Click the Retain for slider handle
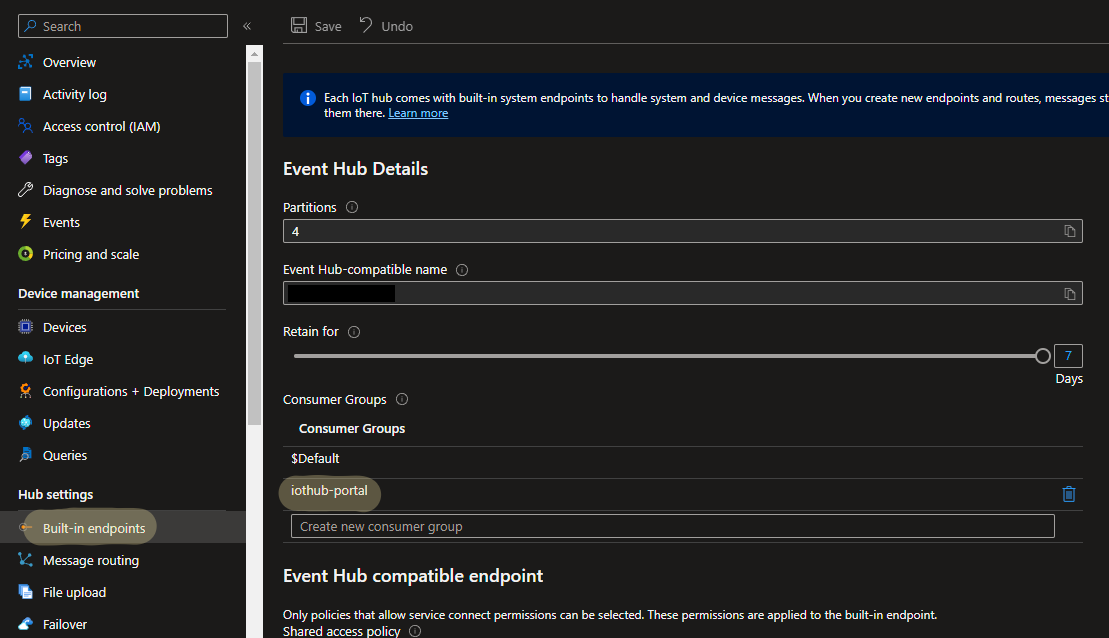 [1043, 356]
